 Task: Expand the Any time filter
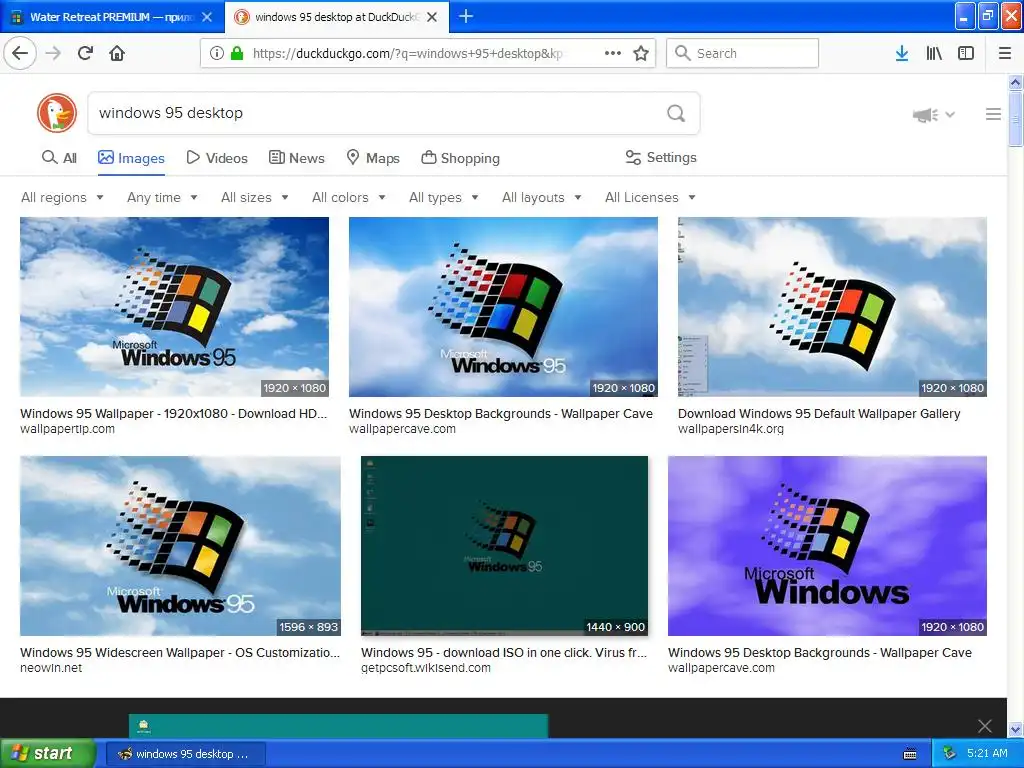coord(162,197)
